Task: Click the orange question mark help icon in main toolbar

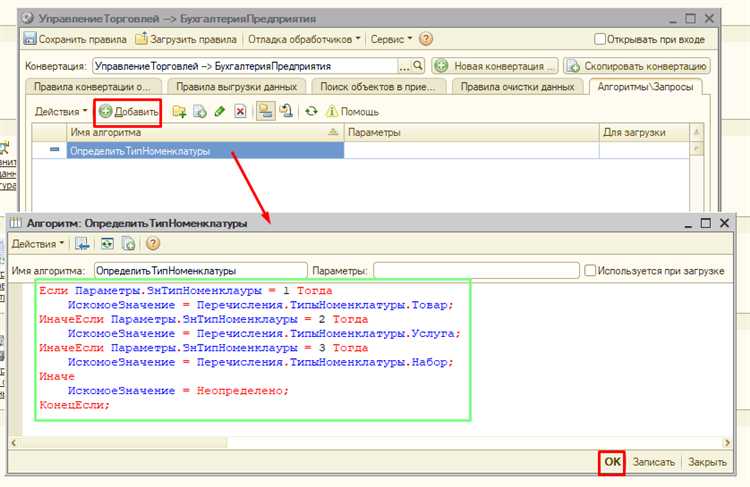Action: [426, 39]
